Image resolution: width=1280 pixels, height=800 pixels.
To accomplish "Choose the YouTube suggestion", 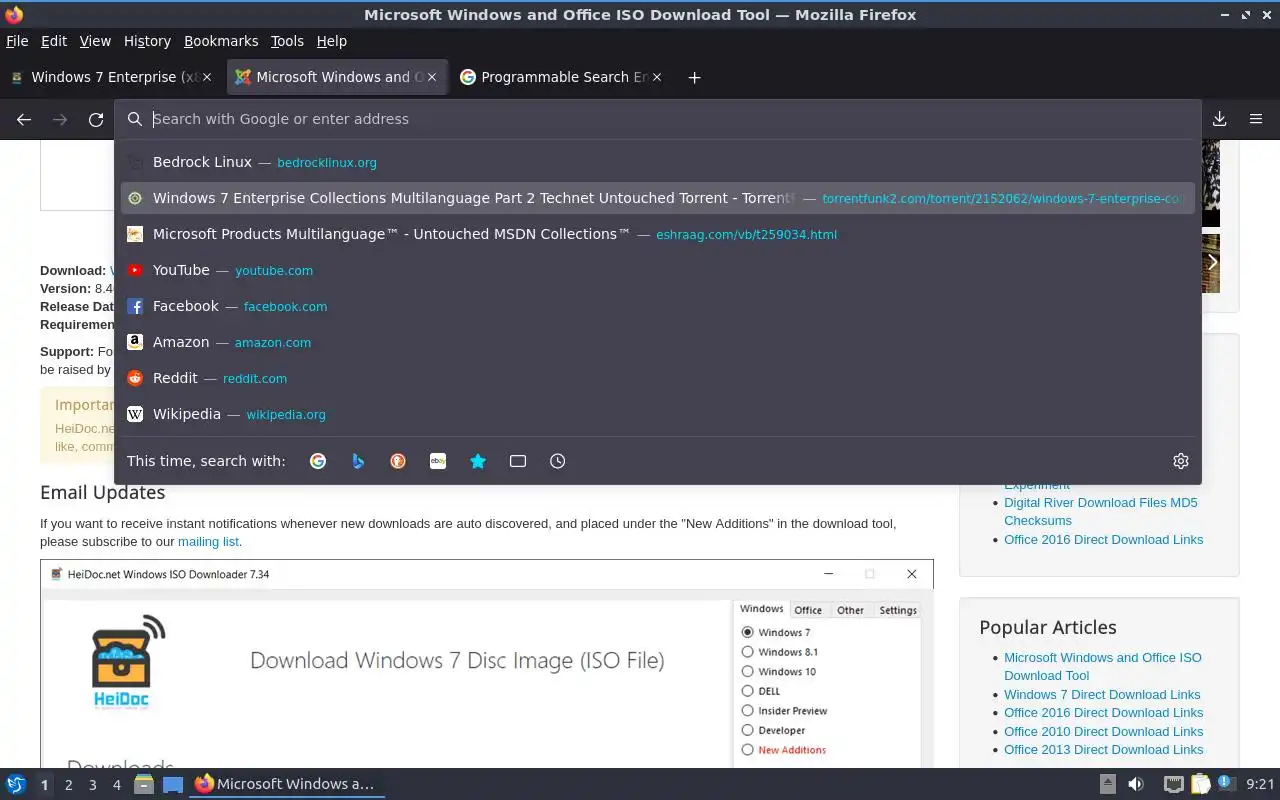I will (658, 270).
